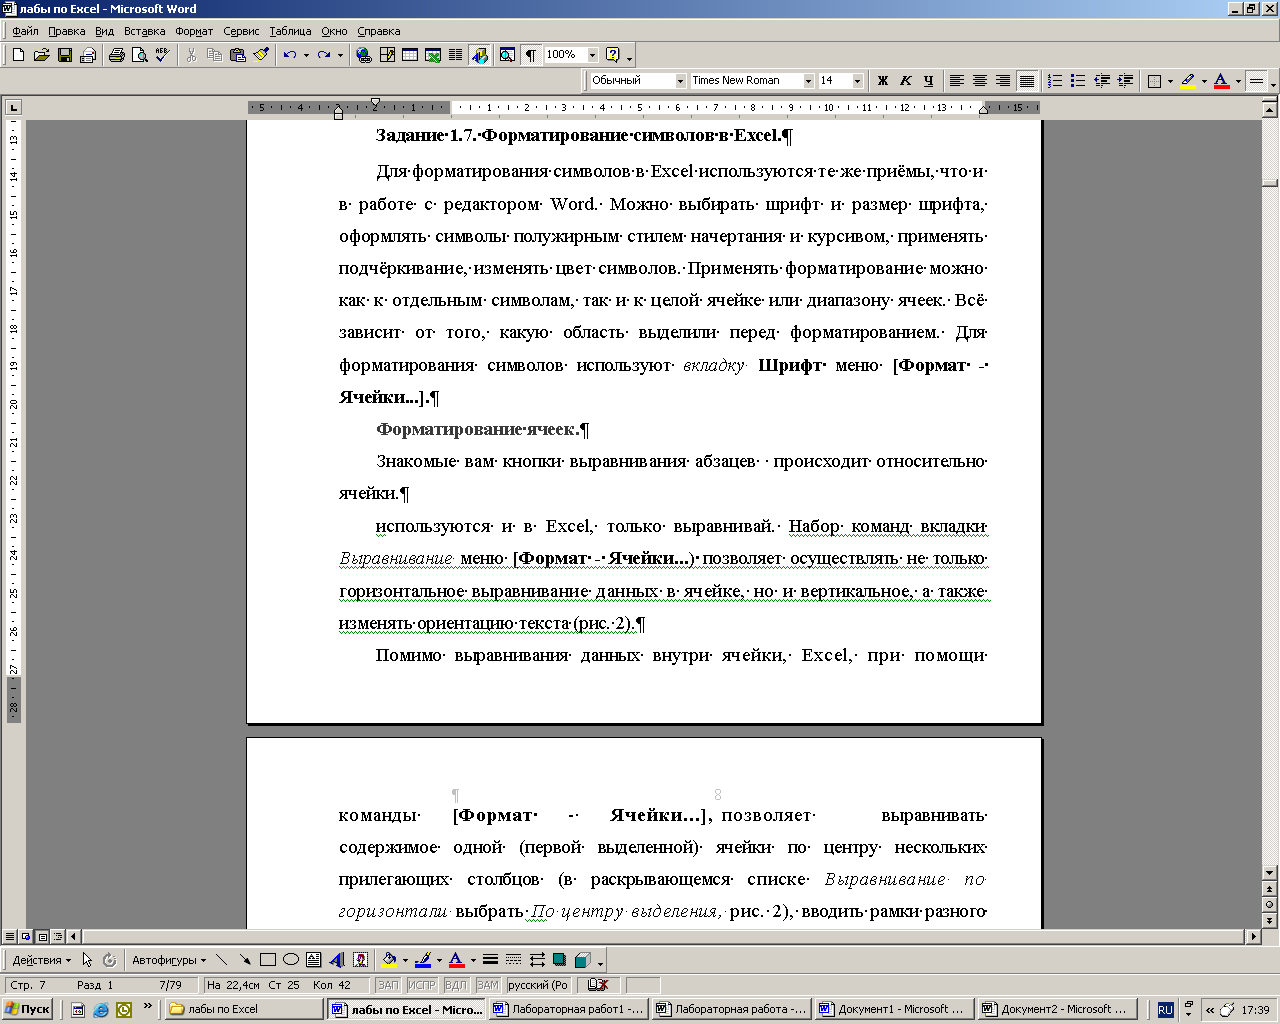Open the Вставка menu
Screen dimensions: 1280x1024
144,31
